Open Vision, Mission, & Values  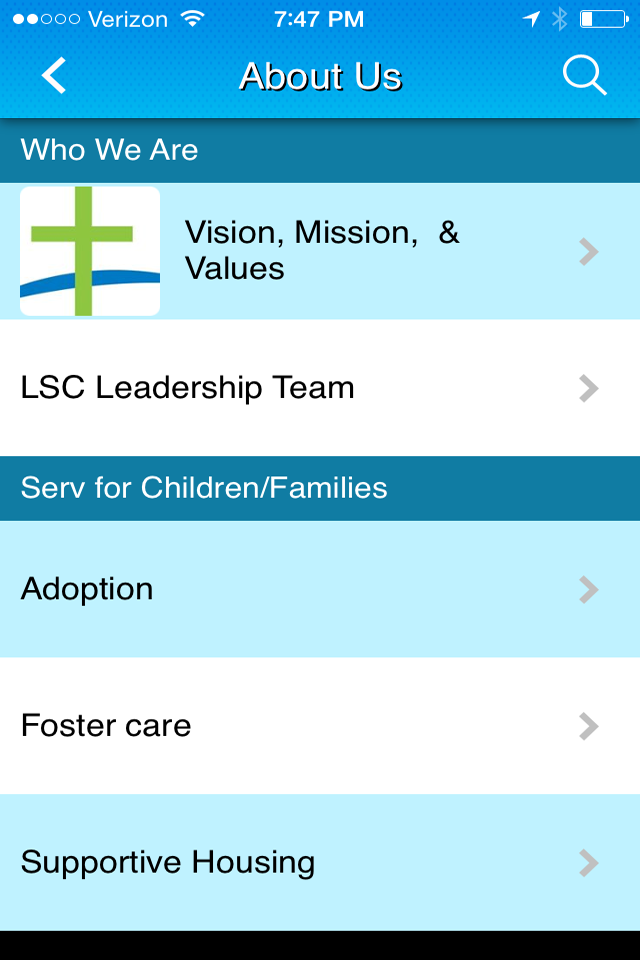[x=322, y=250]
